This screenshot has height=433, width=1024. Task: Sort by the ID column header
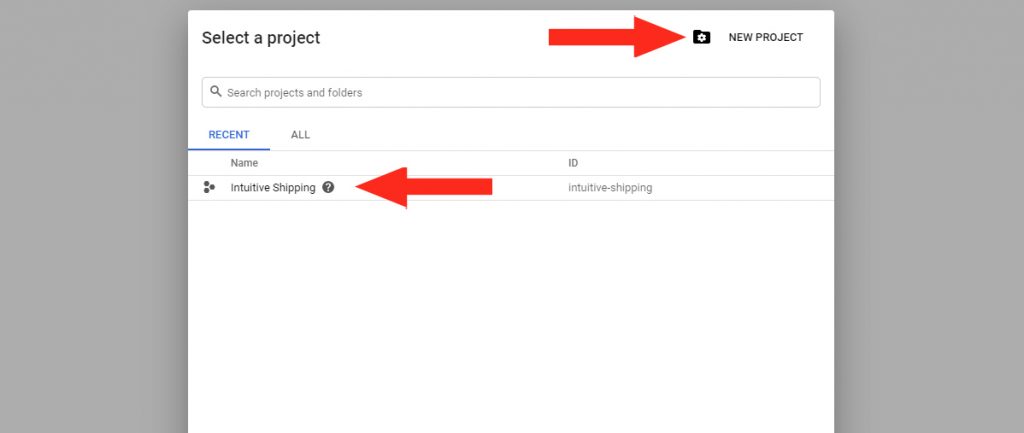(573, 163)
